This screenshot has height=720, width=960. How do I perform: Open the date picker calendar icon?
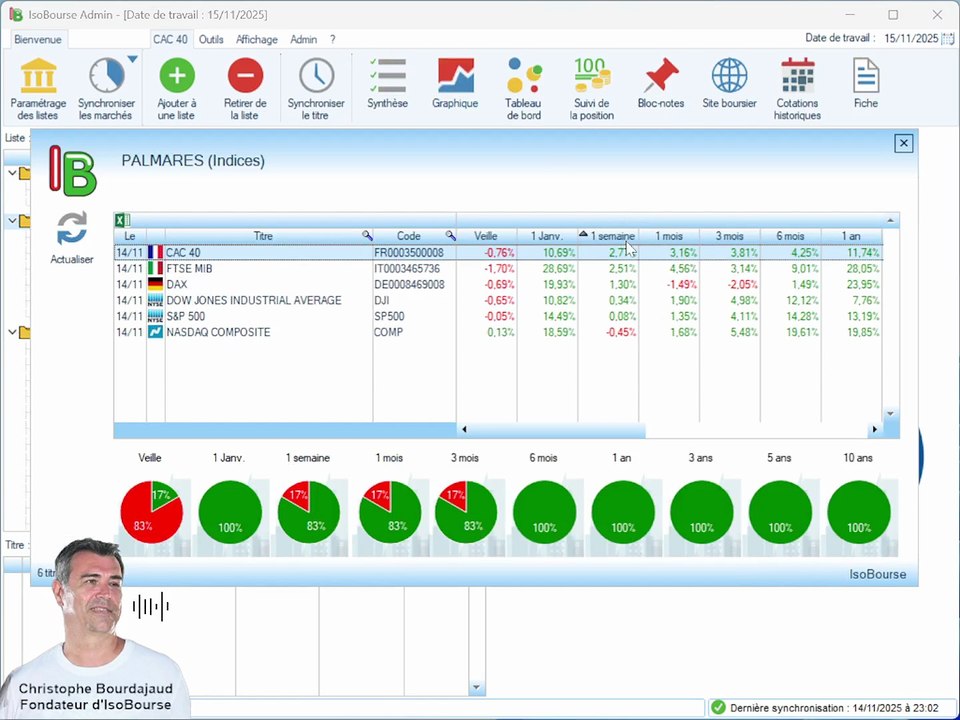(947, 39)
